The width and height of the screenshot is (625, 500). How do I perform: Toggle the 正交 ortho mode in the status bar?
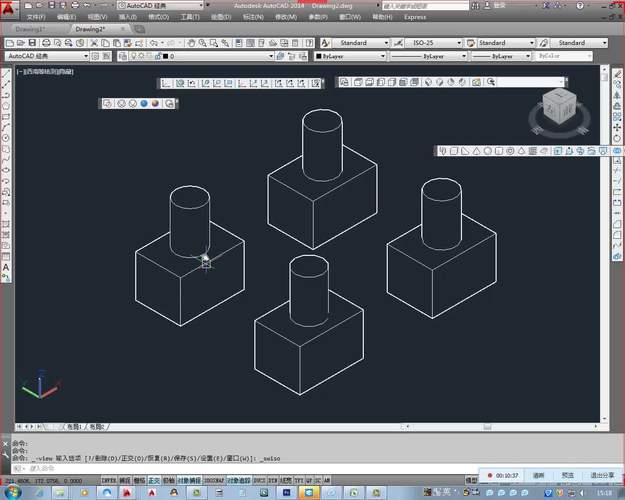(x=154, y=480)
